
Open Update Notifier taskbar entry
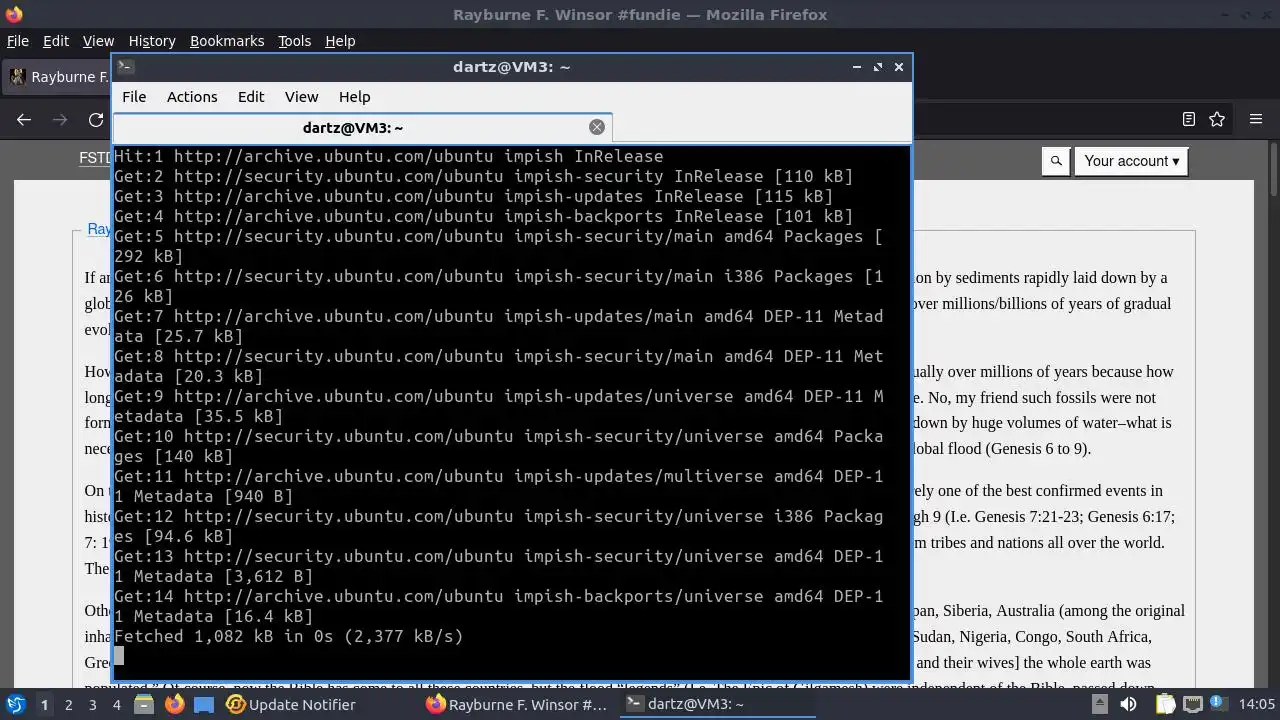291,704
